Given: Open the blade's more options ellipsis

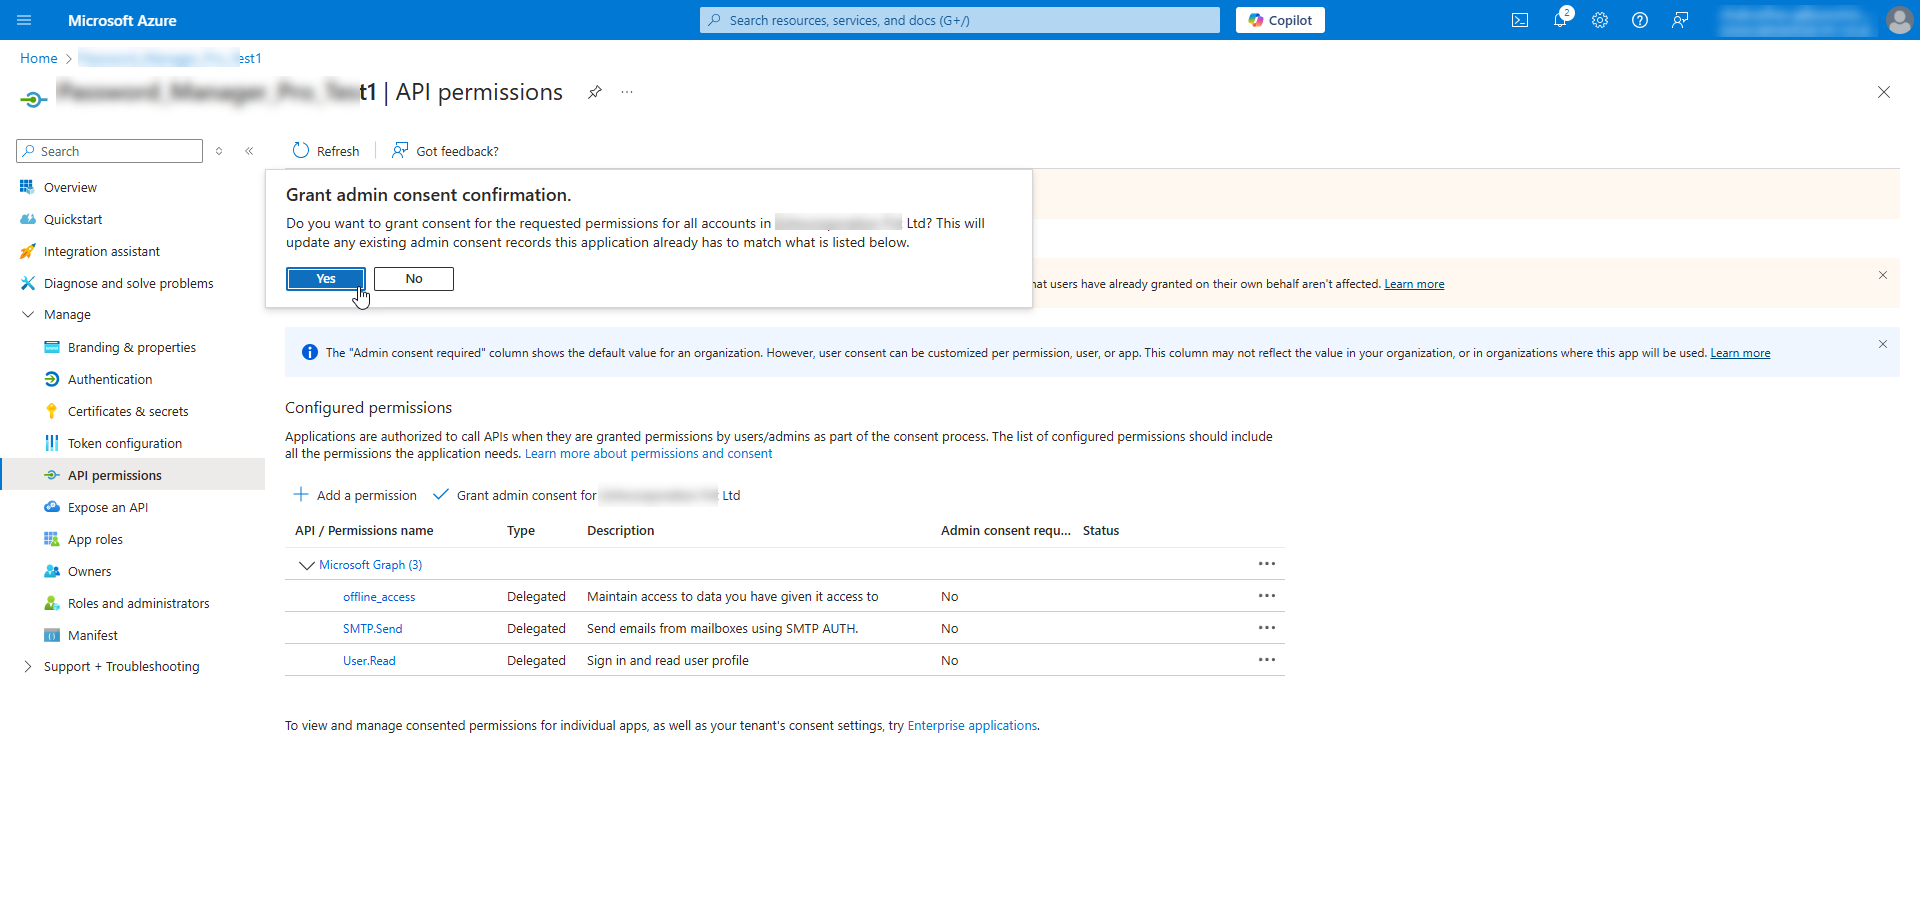Looking at the screenshot, I should tap(627, 92).
